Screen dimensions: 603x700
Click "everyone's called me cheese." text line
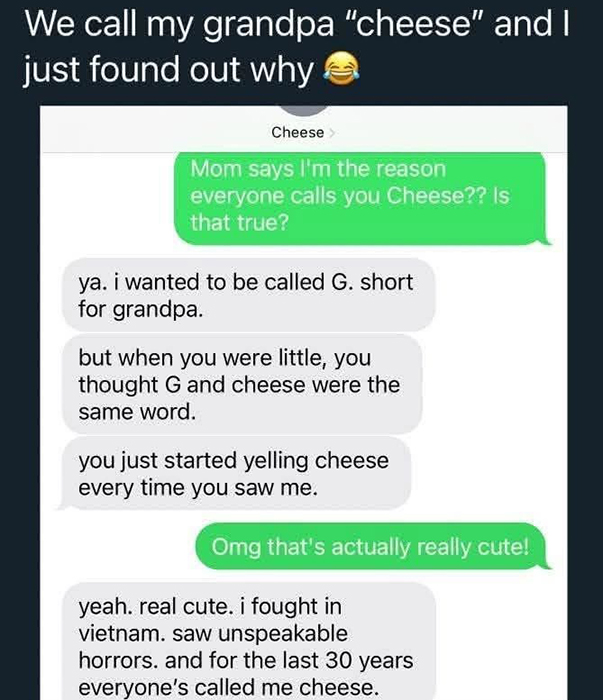pyautogui.click(x=228, y=687)
